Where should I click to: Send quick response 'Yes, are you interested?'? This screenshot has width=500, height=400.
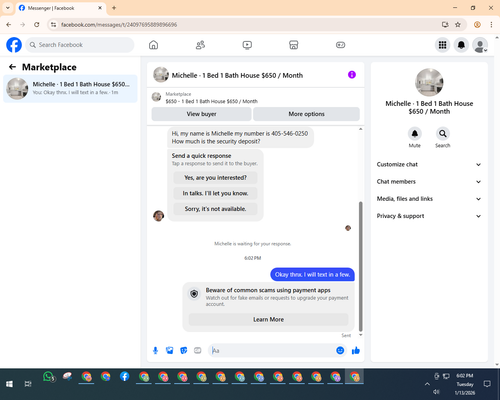[215, 178]
